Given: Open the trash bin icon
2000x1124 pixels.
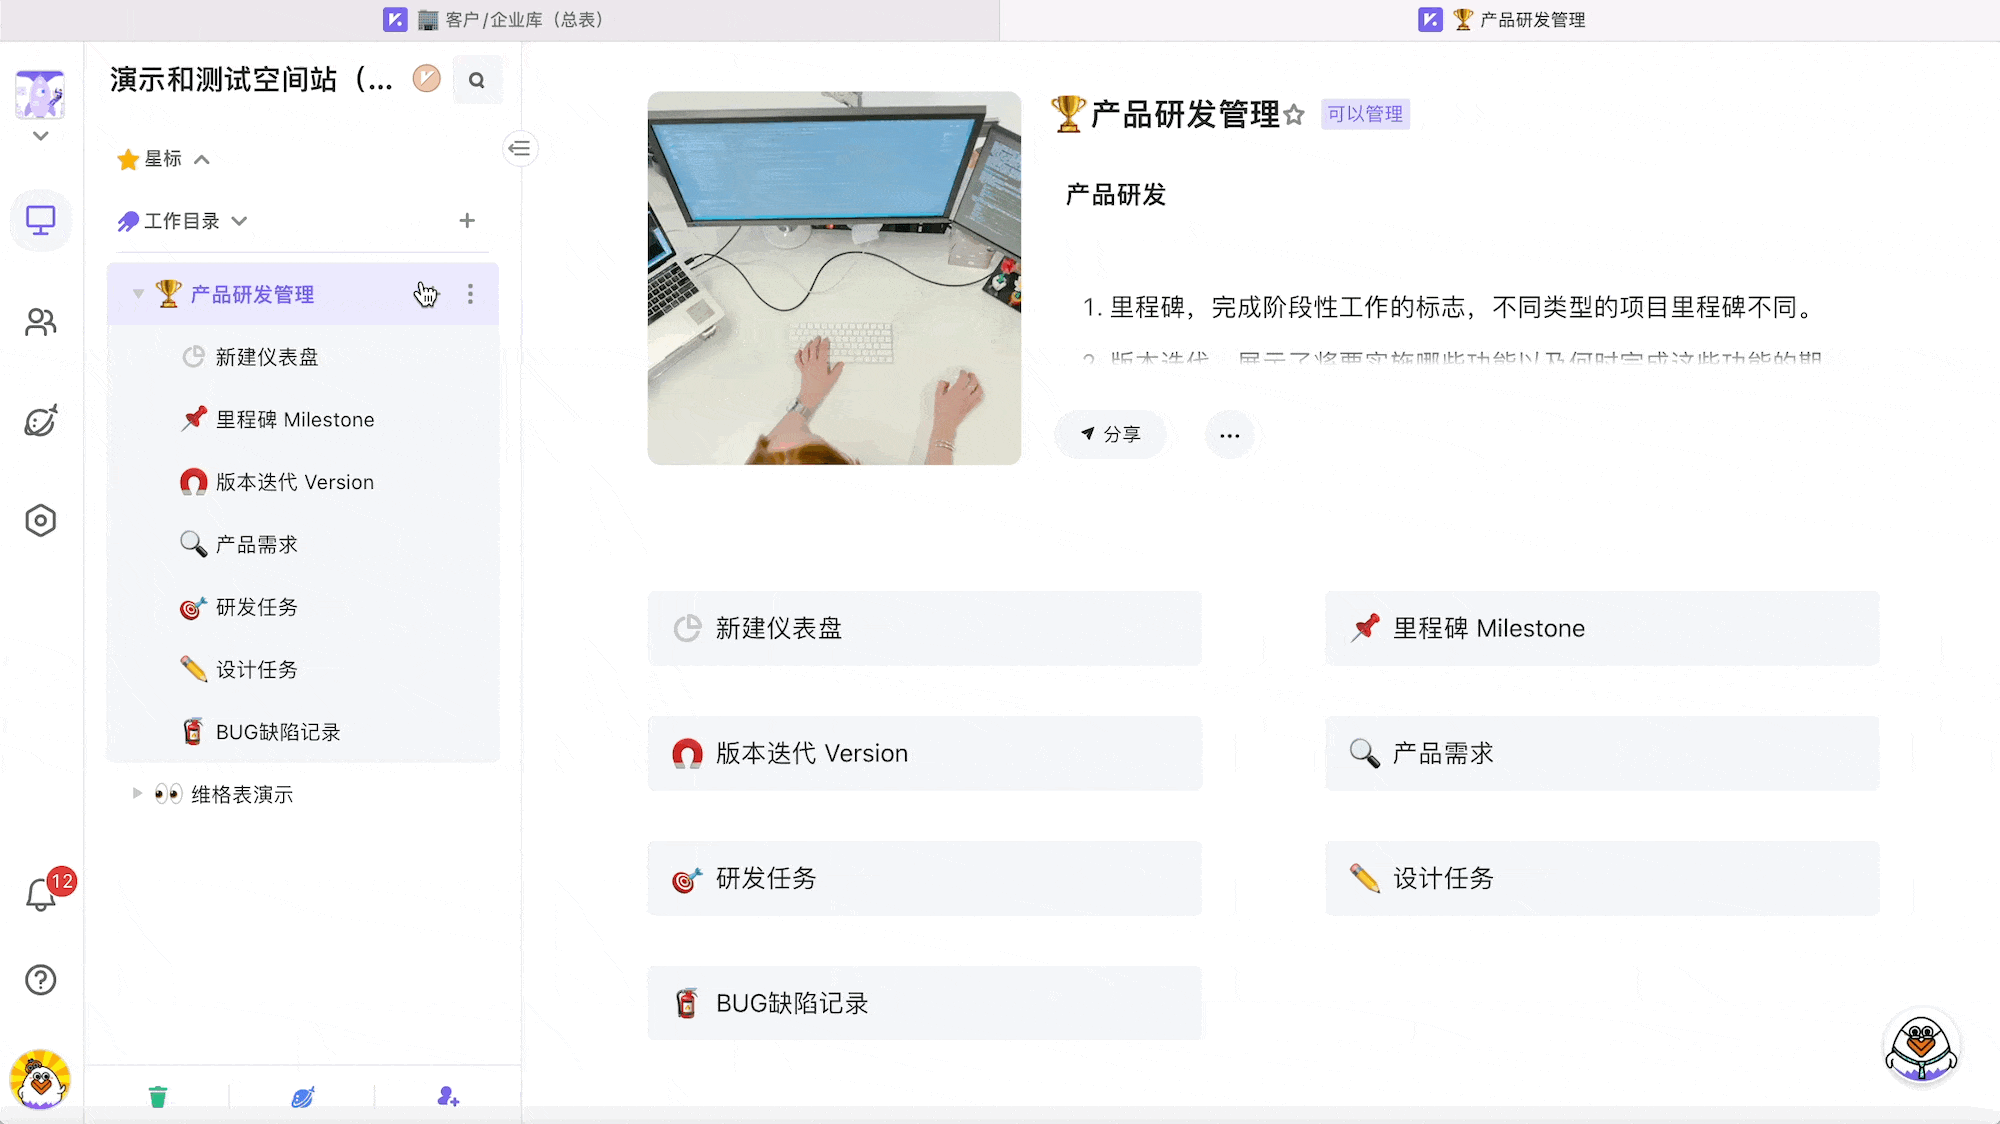Looking at the screenshot, I should click(158, 1097).
